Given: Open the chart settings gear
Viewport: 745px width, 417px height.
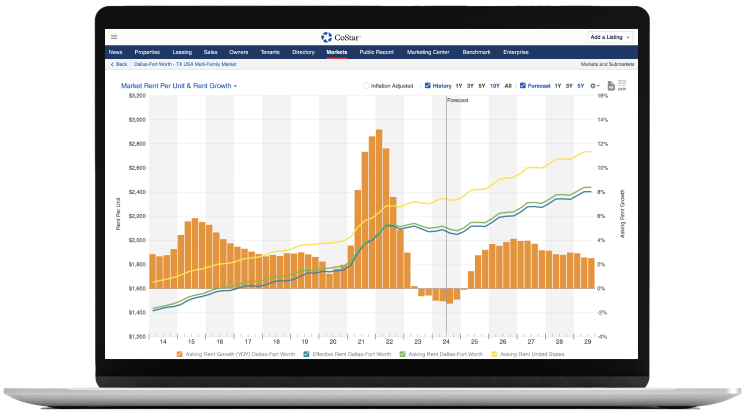Looking at the screenshot, I should pyautogui.click(x=594, y=86).
